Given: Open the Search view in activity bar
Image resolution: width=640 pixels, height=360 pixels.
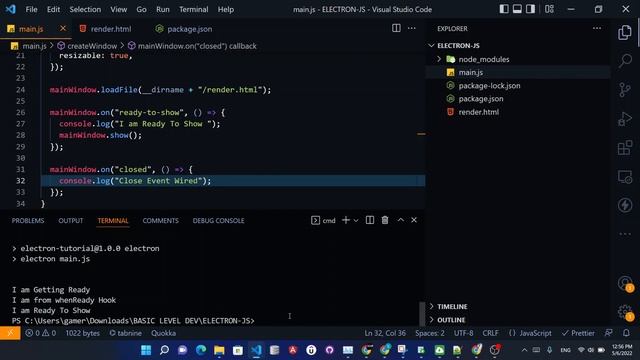Looking at the screenshot, I should pos(624,61).
